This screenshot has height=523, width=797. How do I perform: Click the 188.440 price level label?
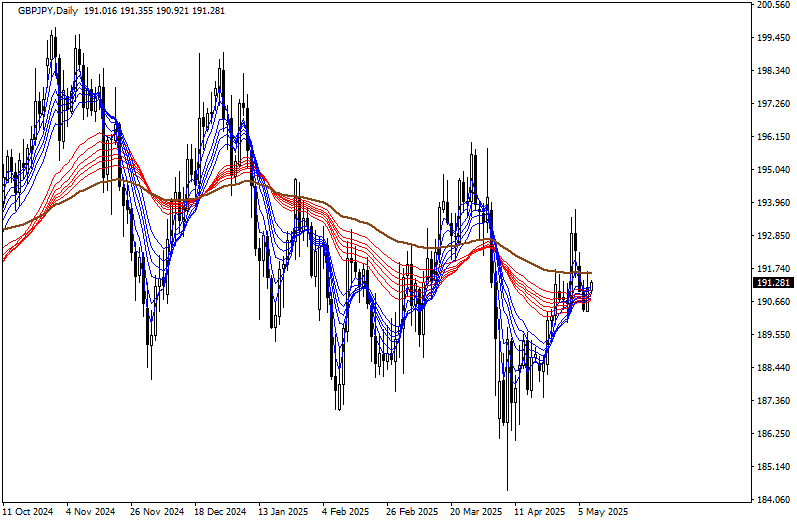[773, 368]
